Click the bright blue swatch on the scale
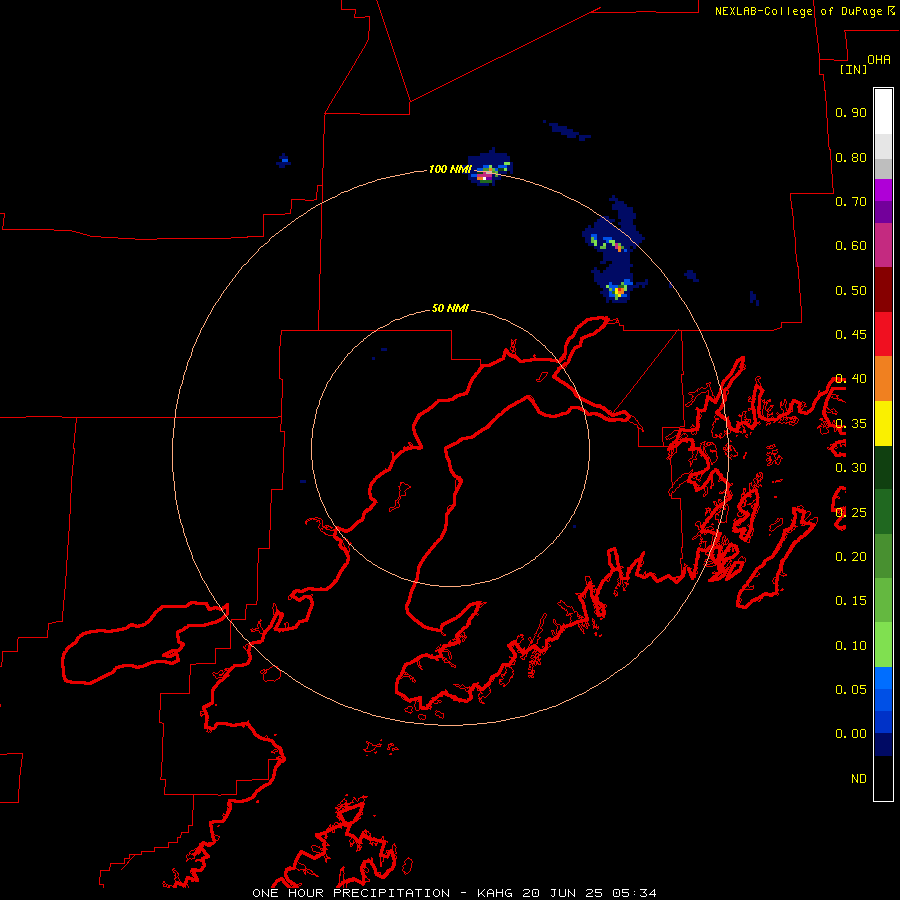Image resolution: width=900 pixels, height=900 pixels. (883, 678)
